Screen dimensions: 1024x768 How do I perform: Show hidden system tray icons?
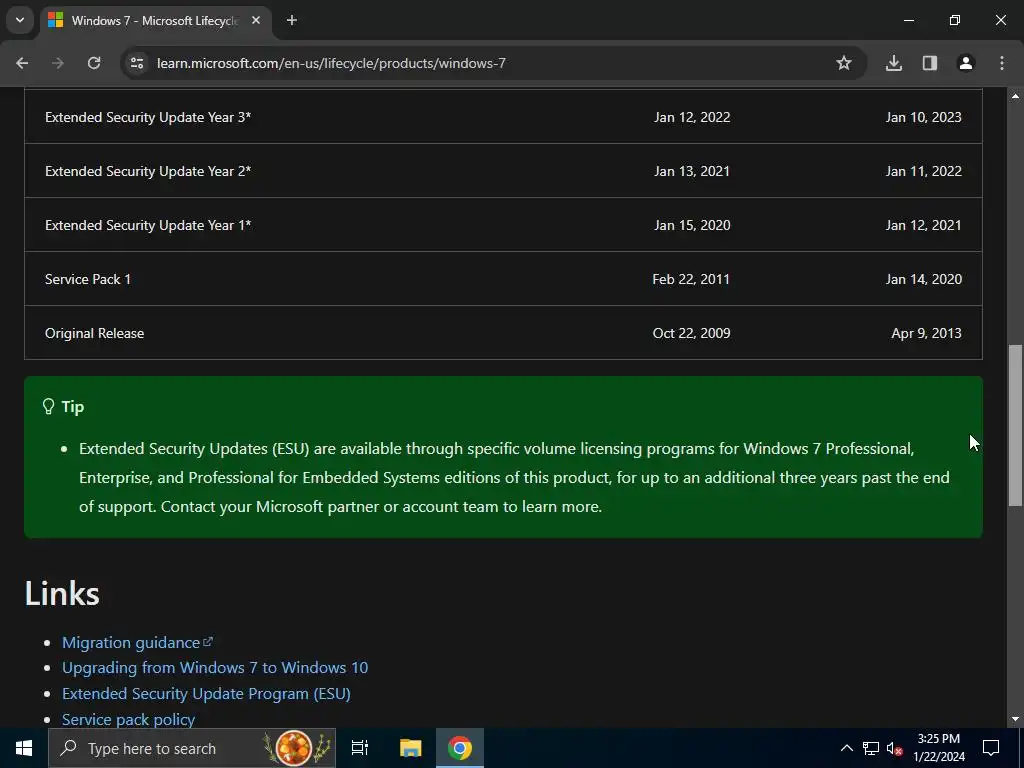[846, 748]
